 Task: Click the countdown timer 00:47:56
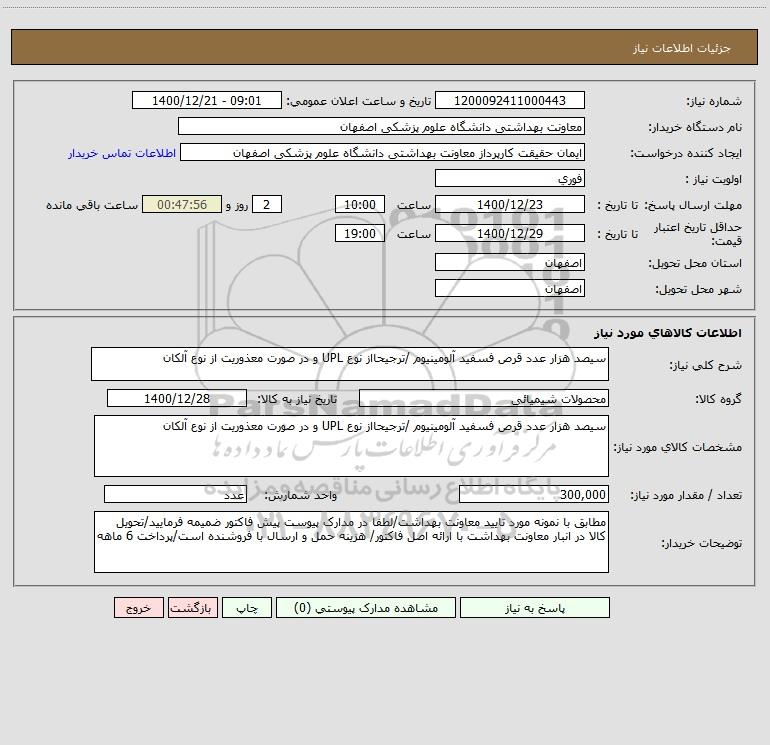click(182, 204)
